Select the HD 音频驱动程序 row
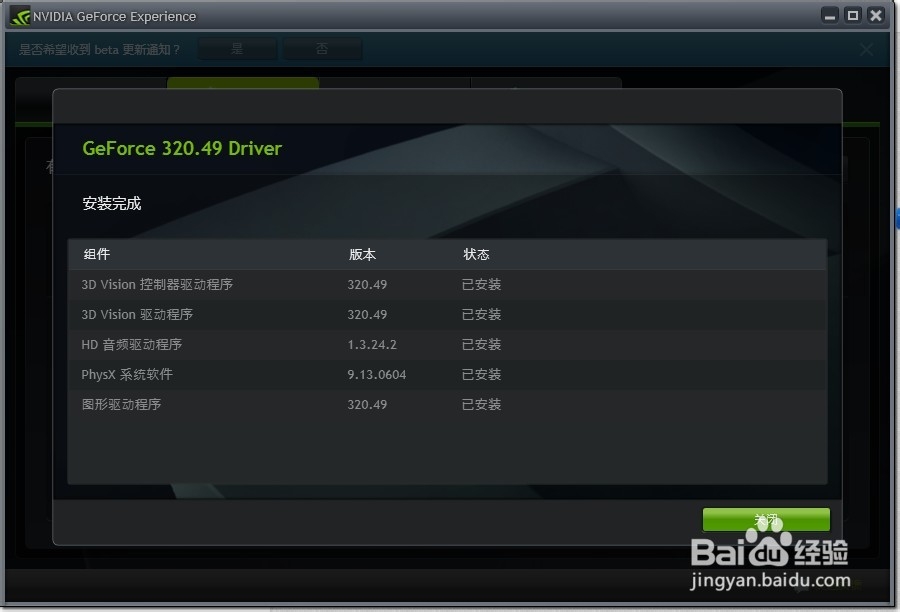 pyautogui.click(x=447, y=344)
